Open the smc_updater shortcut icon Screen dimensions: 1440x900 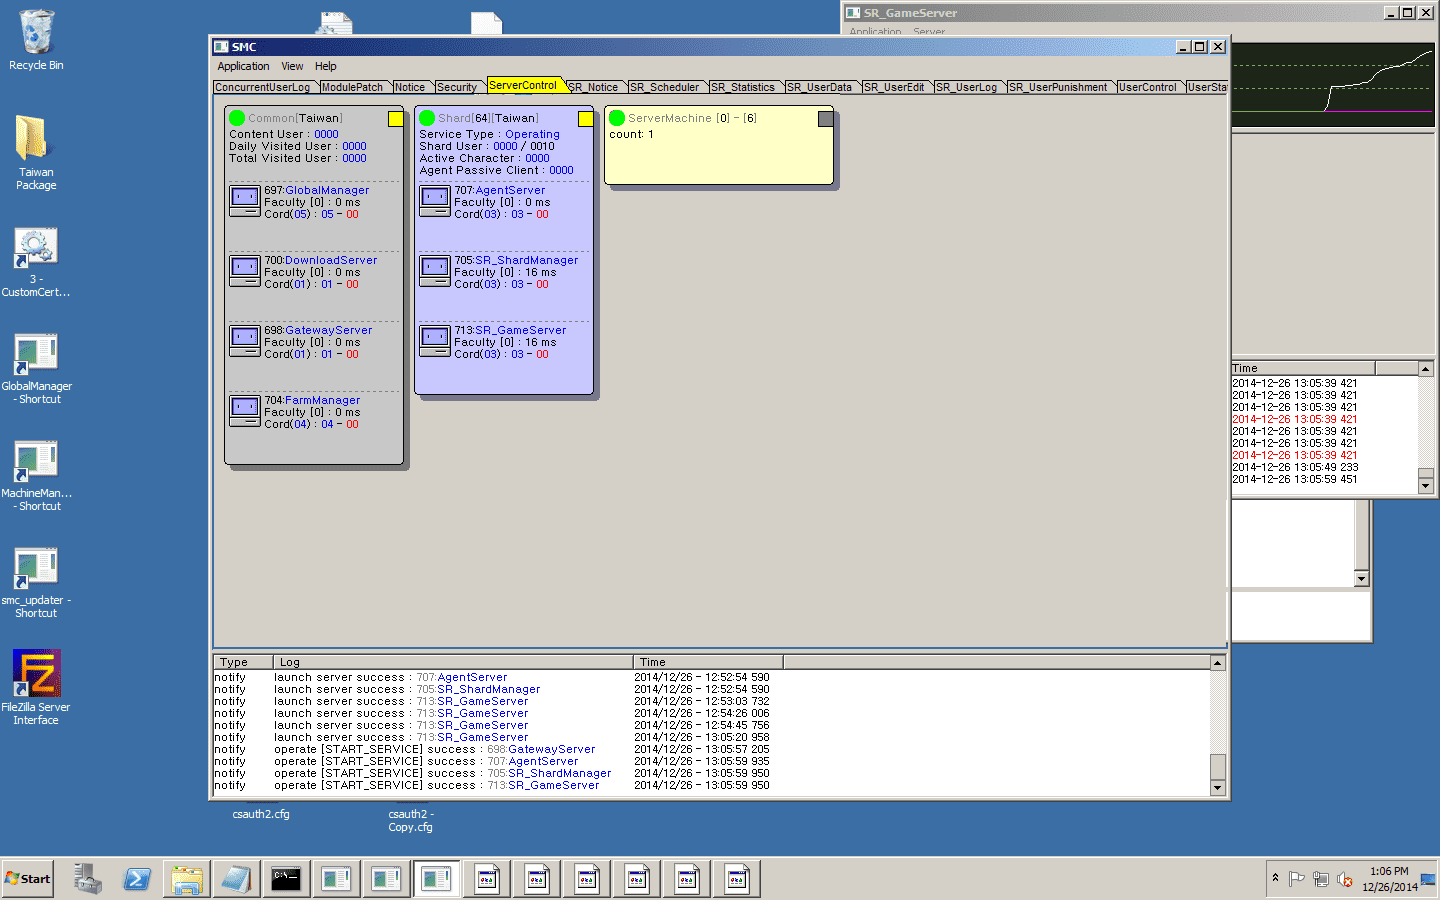36,584
